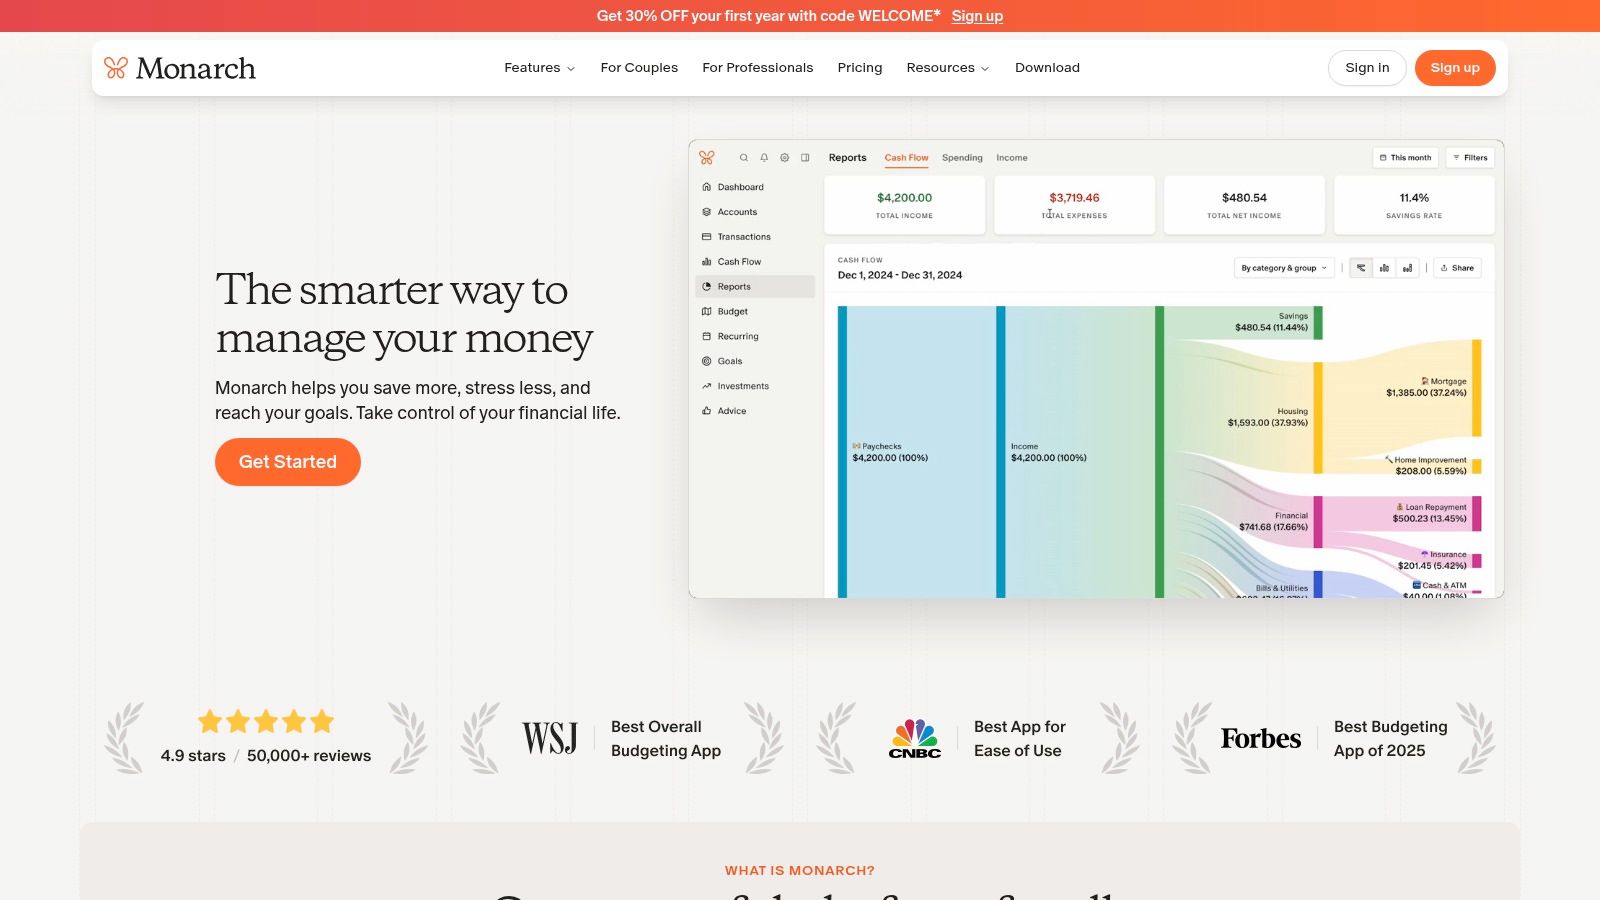Click the CNBC peacock logo
This screenshot has width=1600, height=900.
coord(915,739)
